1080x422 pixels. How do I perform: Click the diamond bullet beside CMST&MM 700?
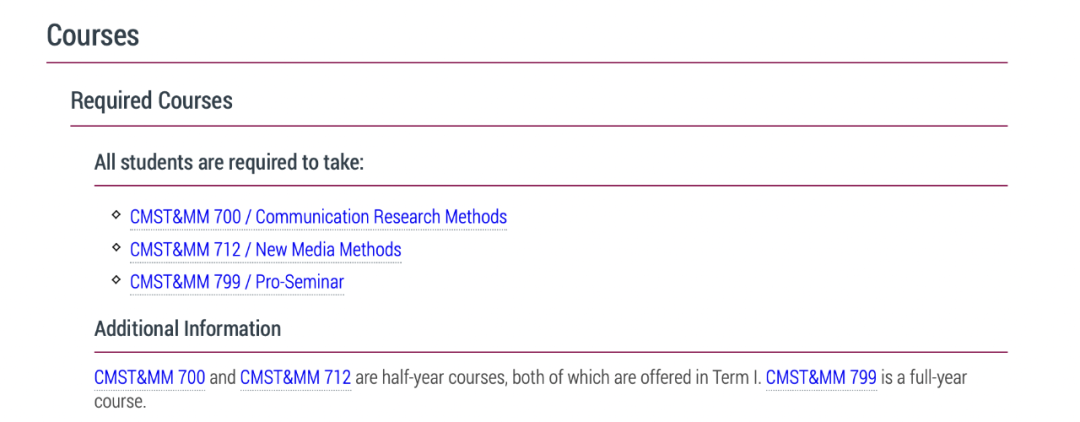pos(116,214)
